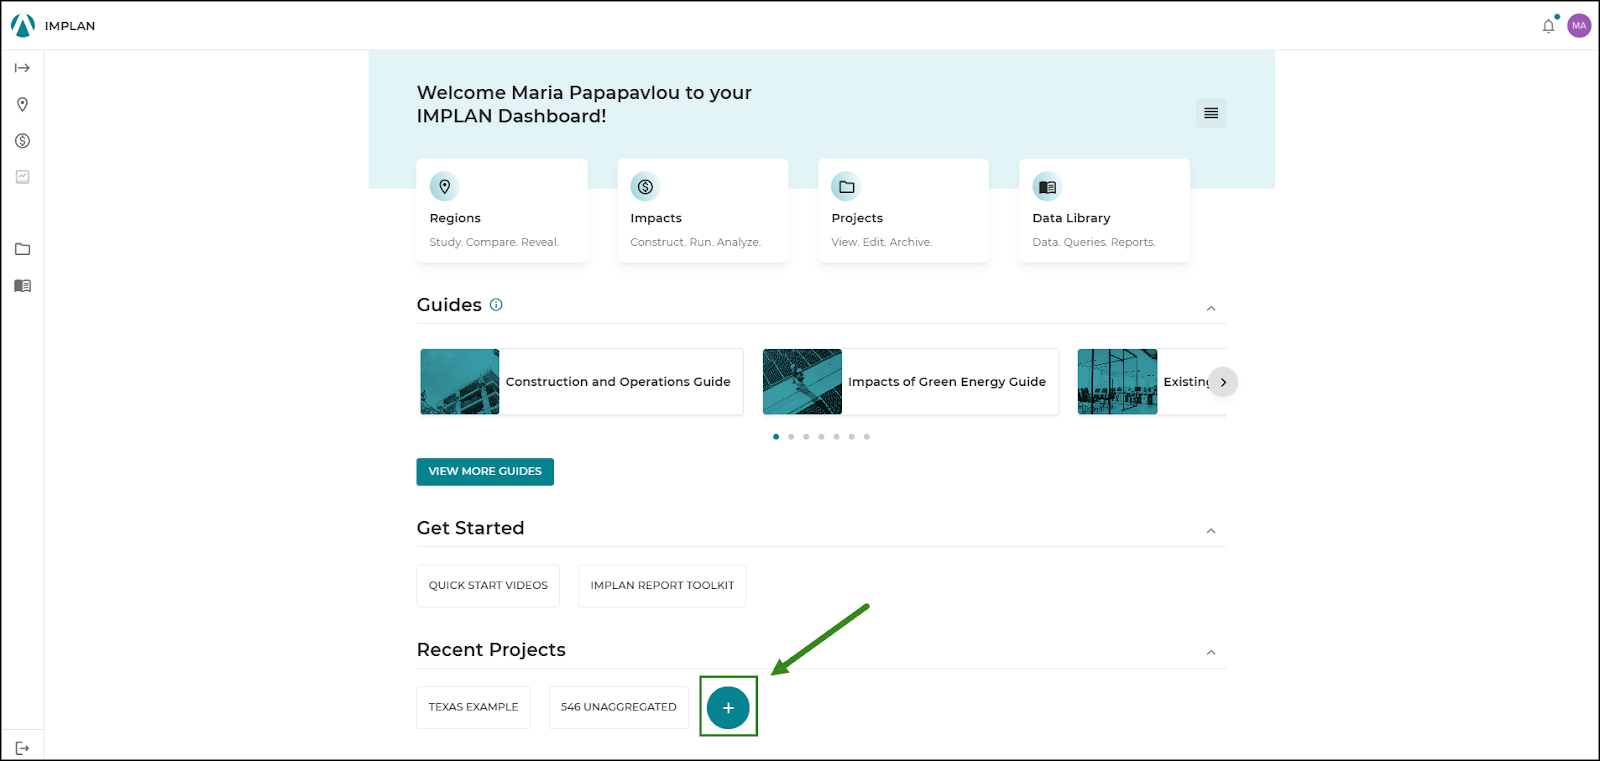Open Impacts from sidebar dollar icon
The width and height of the screenshot is (1600, 761).
point(22,141)
